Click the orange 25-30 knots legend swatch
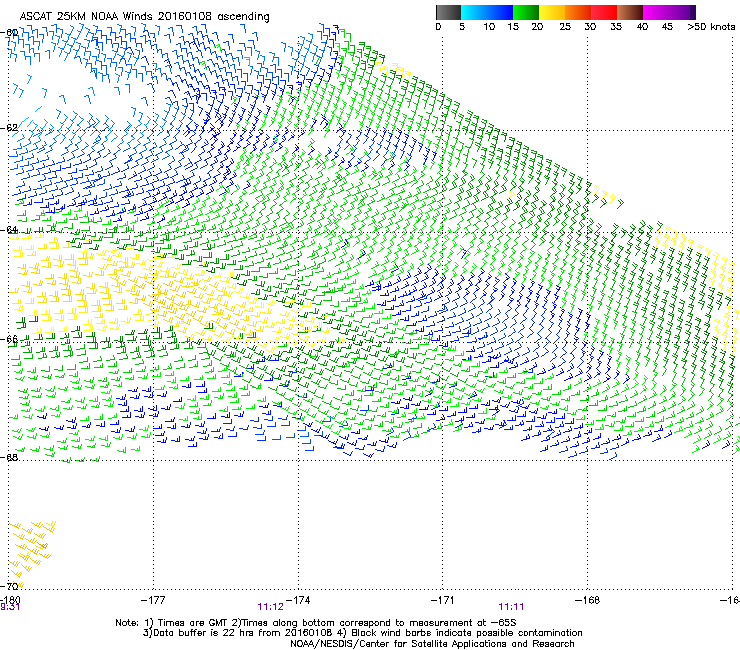This screenshot has height=650, width=740. [x=578, y=12]
